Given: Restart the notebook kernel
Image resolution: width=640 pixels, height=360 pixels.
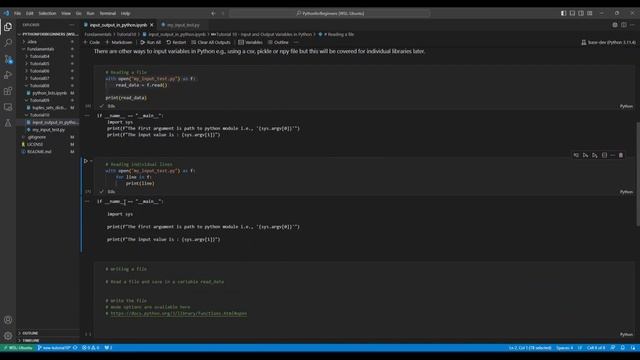Looking at the screenshot, I should point(176,42).
